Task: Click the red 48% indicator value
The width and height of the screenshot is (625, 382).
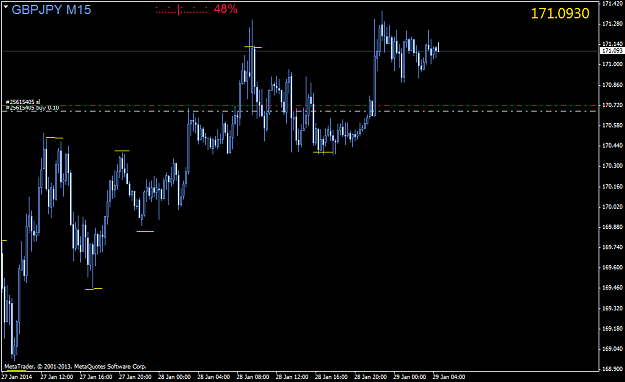Action: [226, 9]
